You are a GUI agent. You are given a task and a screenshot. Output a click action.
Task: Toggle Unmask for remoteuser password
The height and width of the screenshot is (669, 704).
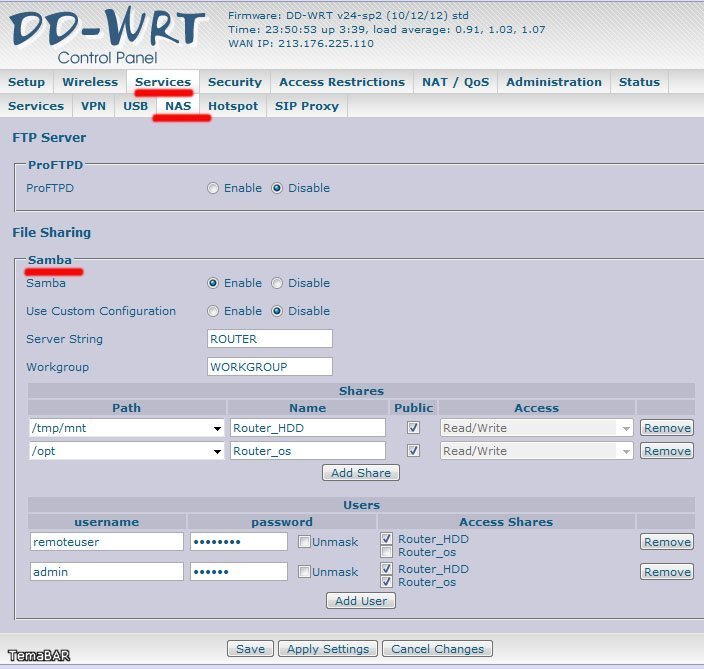click(x=305, y=542)
